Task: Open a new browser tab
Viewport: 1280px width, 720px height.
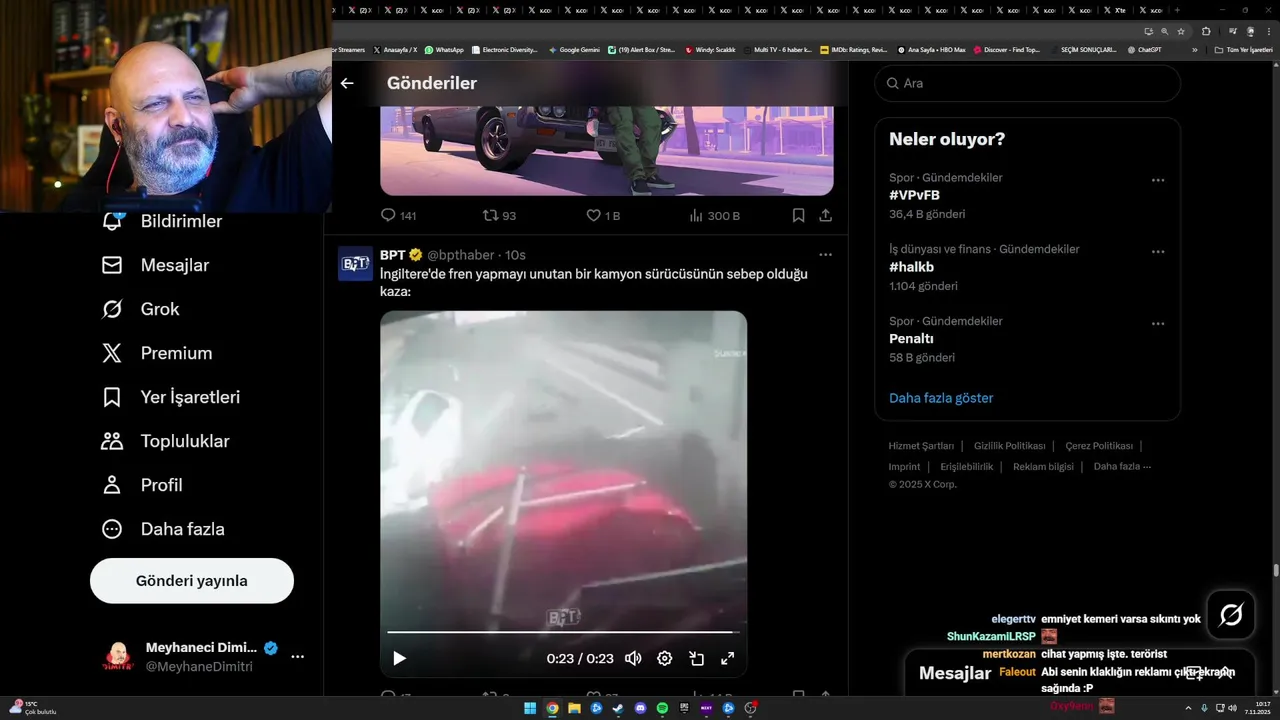Action: click(1177, 10)
